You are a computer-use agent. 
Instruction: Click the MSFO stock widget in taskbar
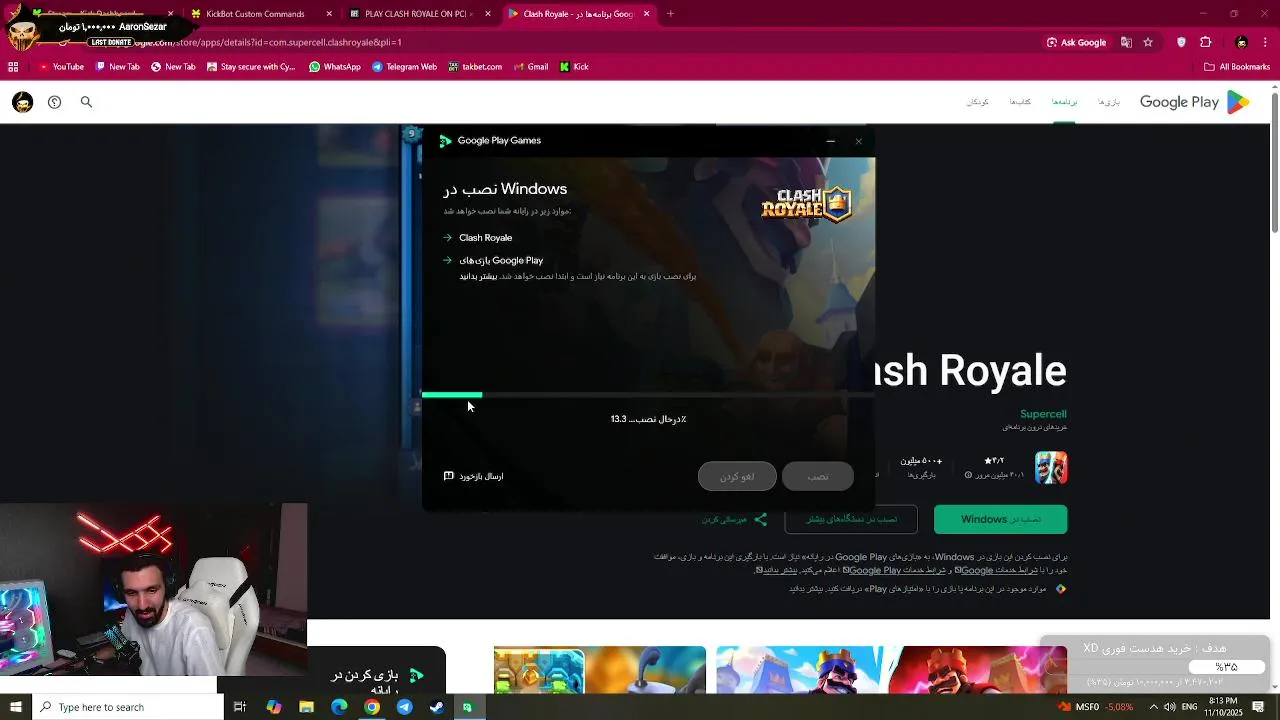pos(1095,707)
